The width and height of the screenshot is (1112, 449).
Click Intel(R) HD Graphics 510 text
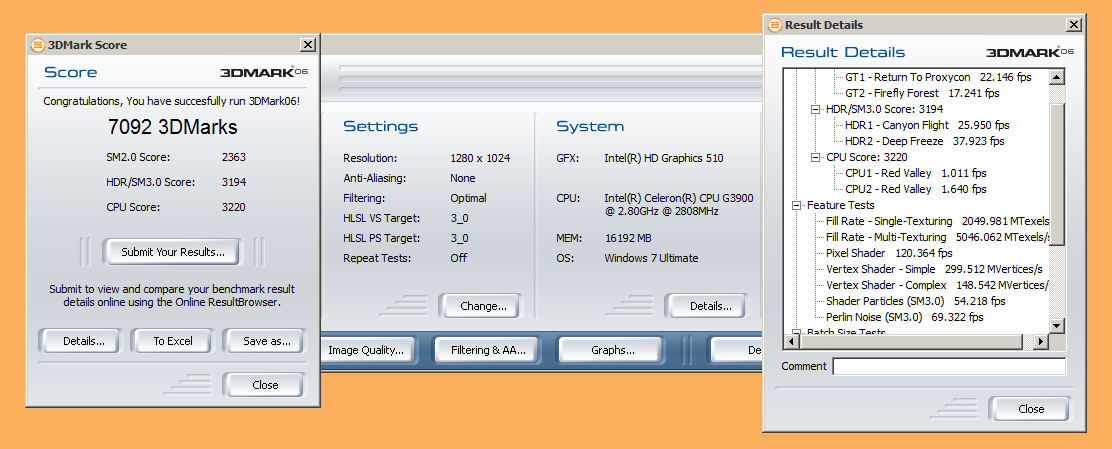[x=664, y=158]
